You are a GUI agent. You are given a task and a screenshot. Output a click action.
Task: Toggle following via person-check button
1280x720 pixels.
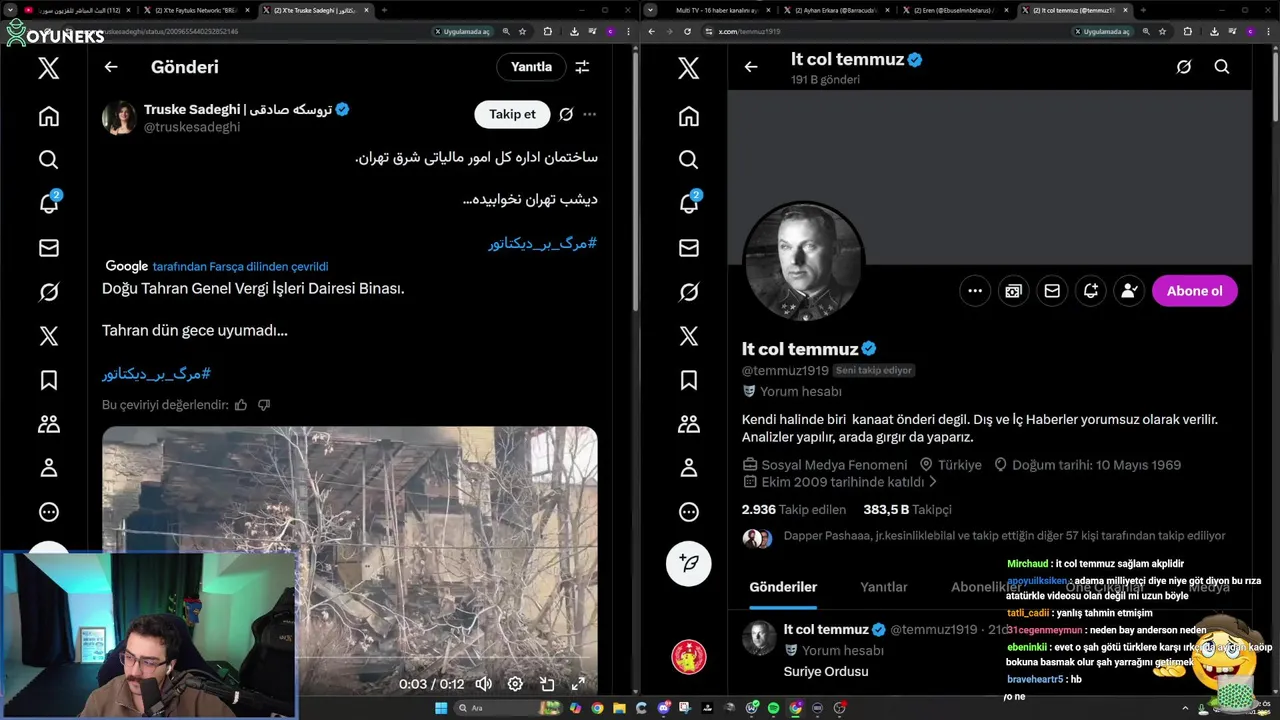[x=1129, y=291]
